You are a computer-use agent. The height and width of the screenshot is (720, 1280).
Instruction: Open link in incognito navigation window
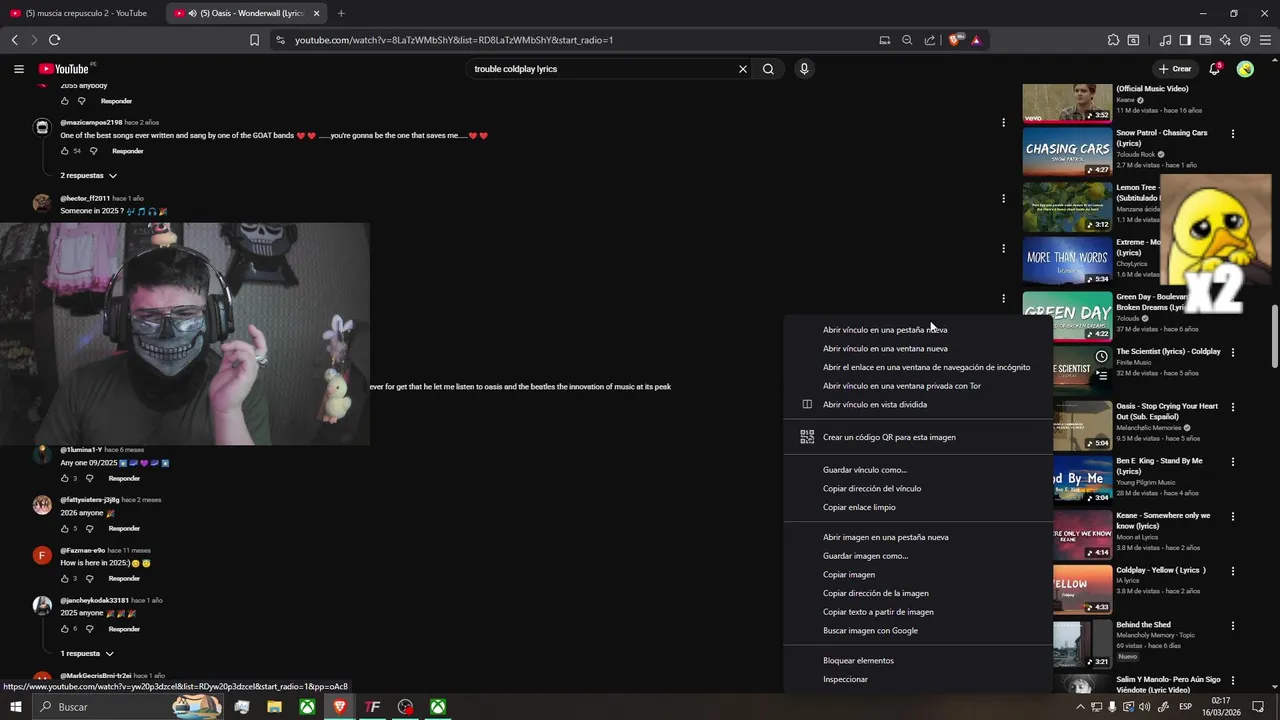[x=917, y=367]
